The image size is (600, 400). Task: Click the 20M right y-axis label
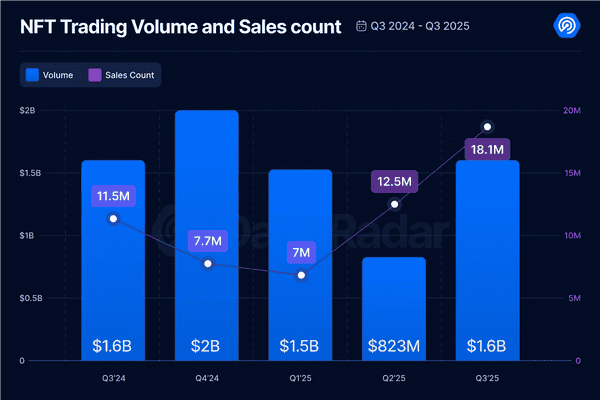pyautogui.click(x=572, y=110)
